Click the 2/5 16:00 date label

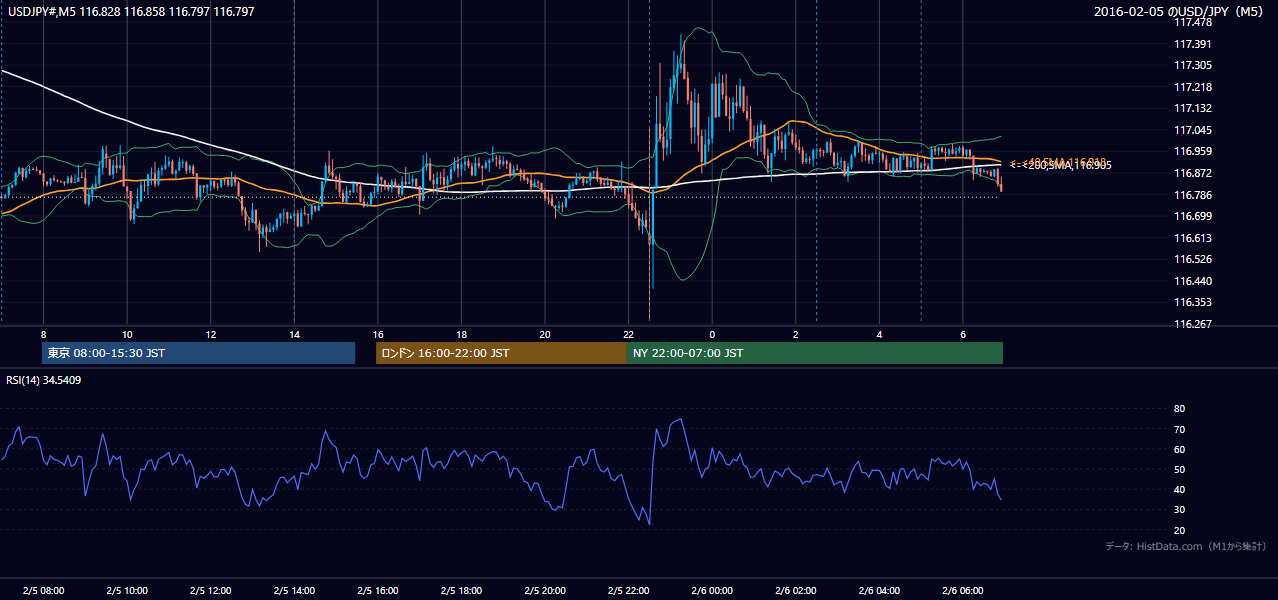378,590
